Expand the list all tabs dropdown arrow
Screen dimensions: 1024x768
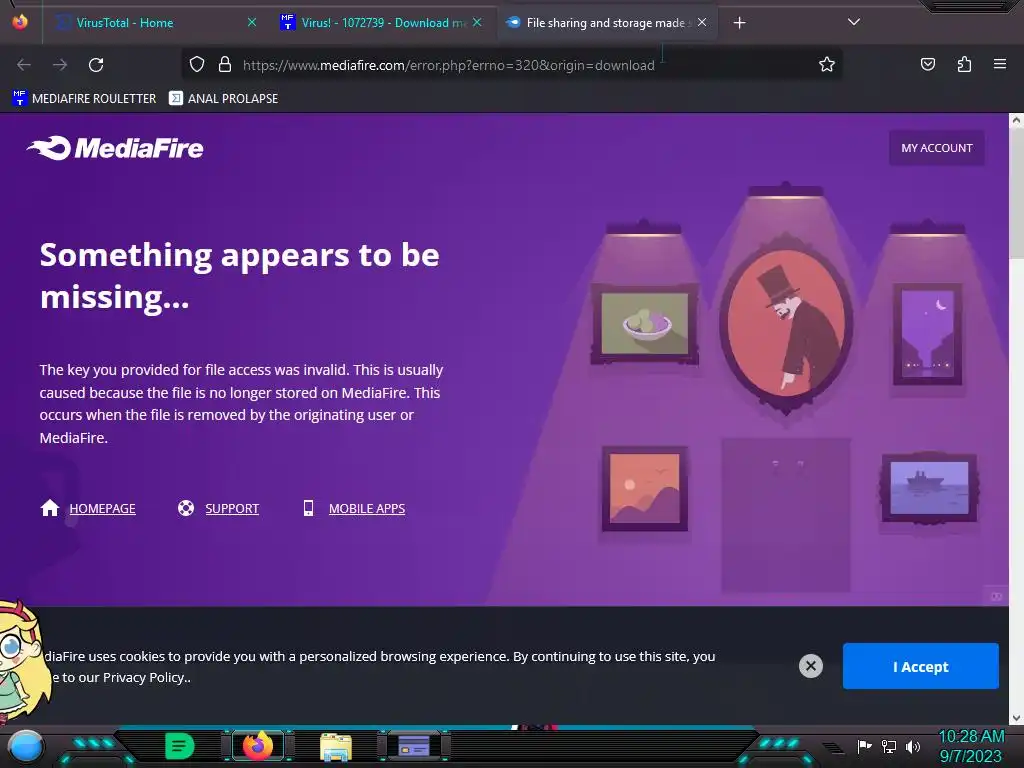[x=854, y=22]
